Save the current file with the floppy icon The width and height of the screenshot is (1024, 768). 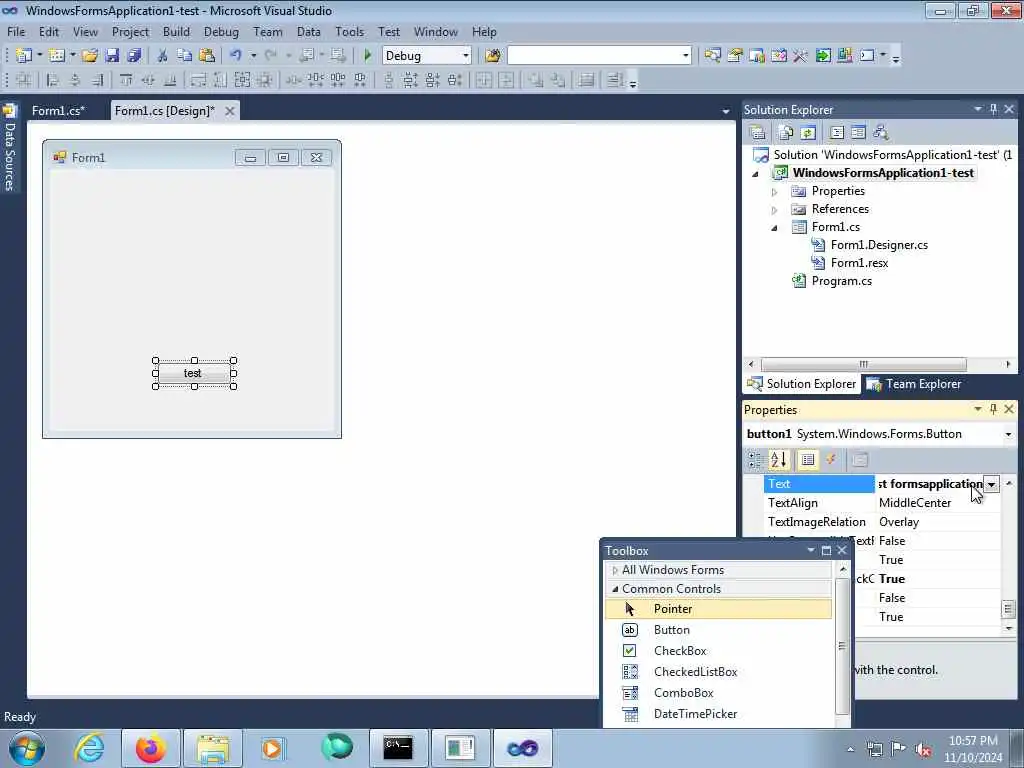112,56
